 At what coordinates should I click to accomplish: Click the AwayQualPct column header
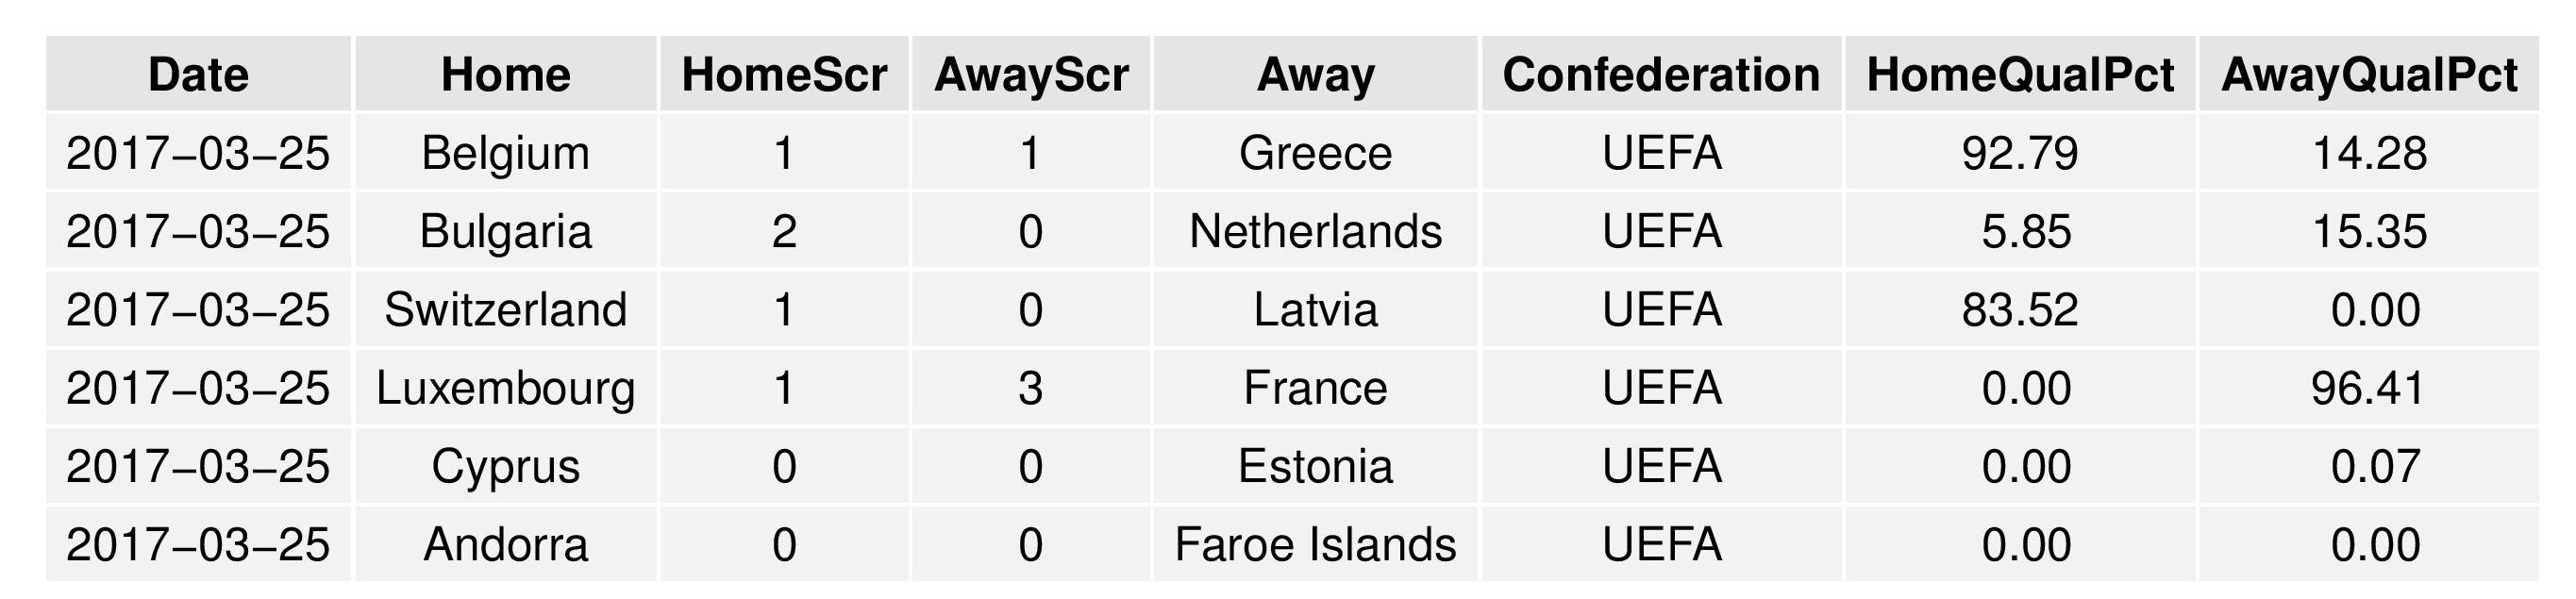(x=2368, y=75)
